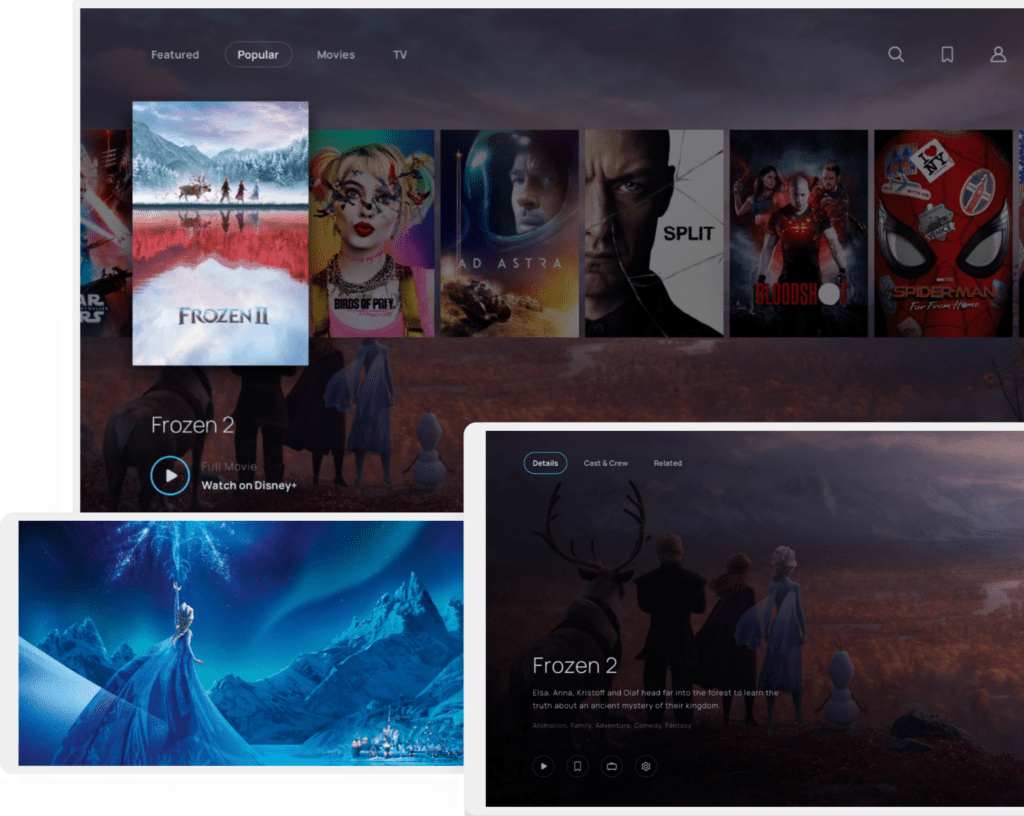Open the bookmarks icon in top bar
Image resolution: width=1024 pixels, height=816 pixels.
click(x=947, y=54)
